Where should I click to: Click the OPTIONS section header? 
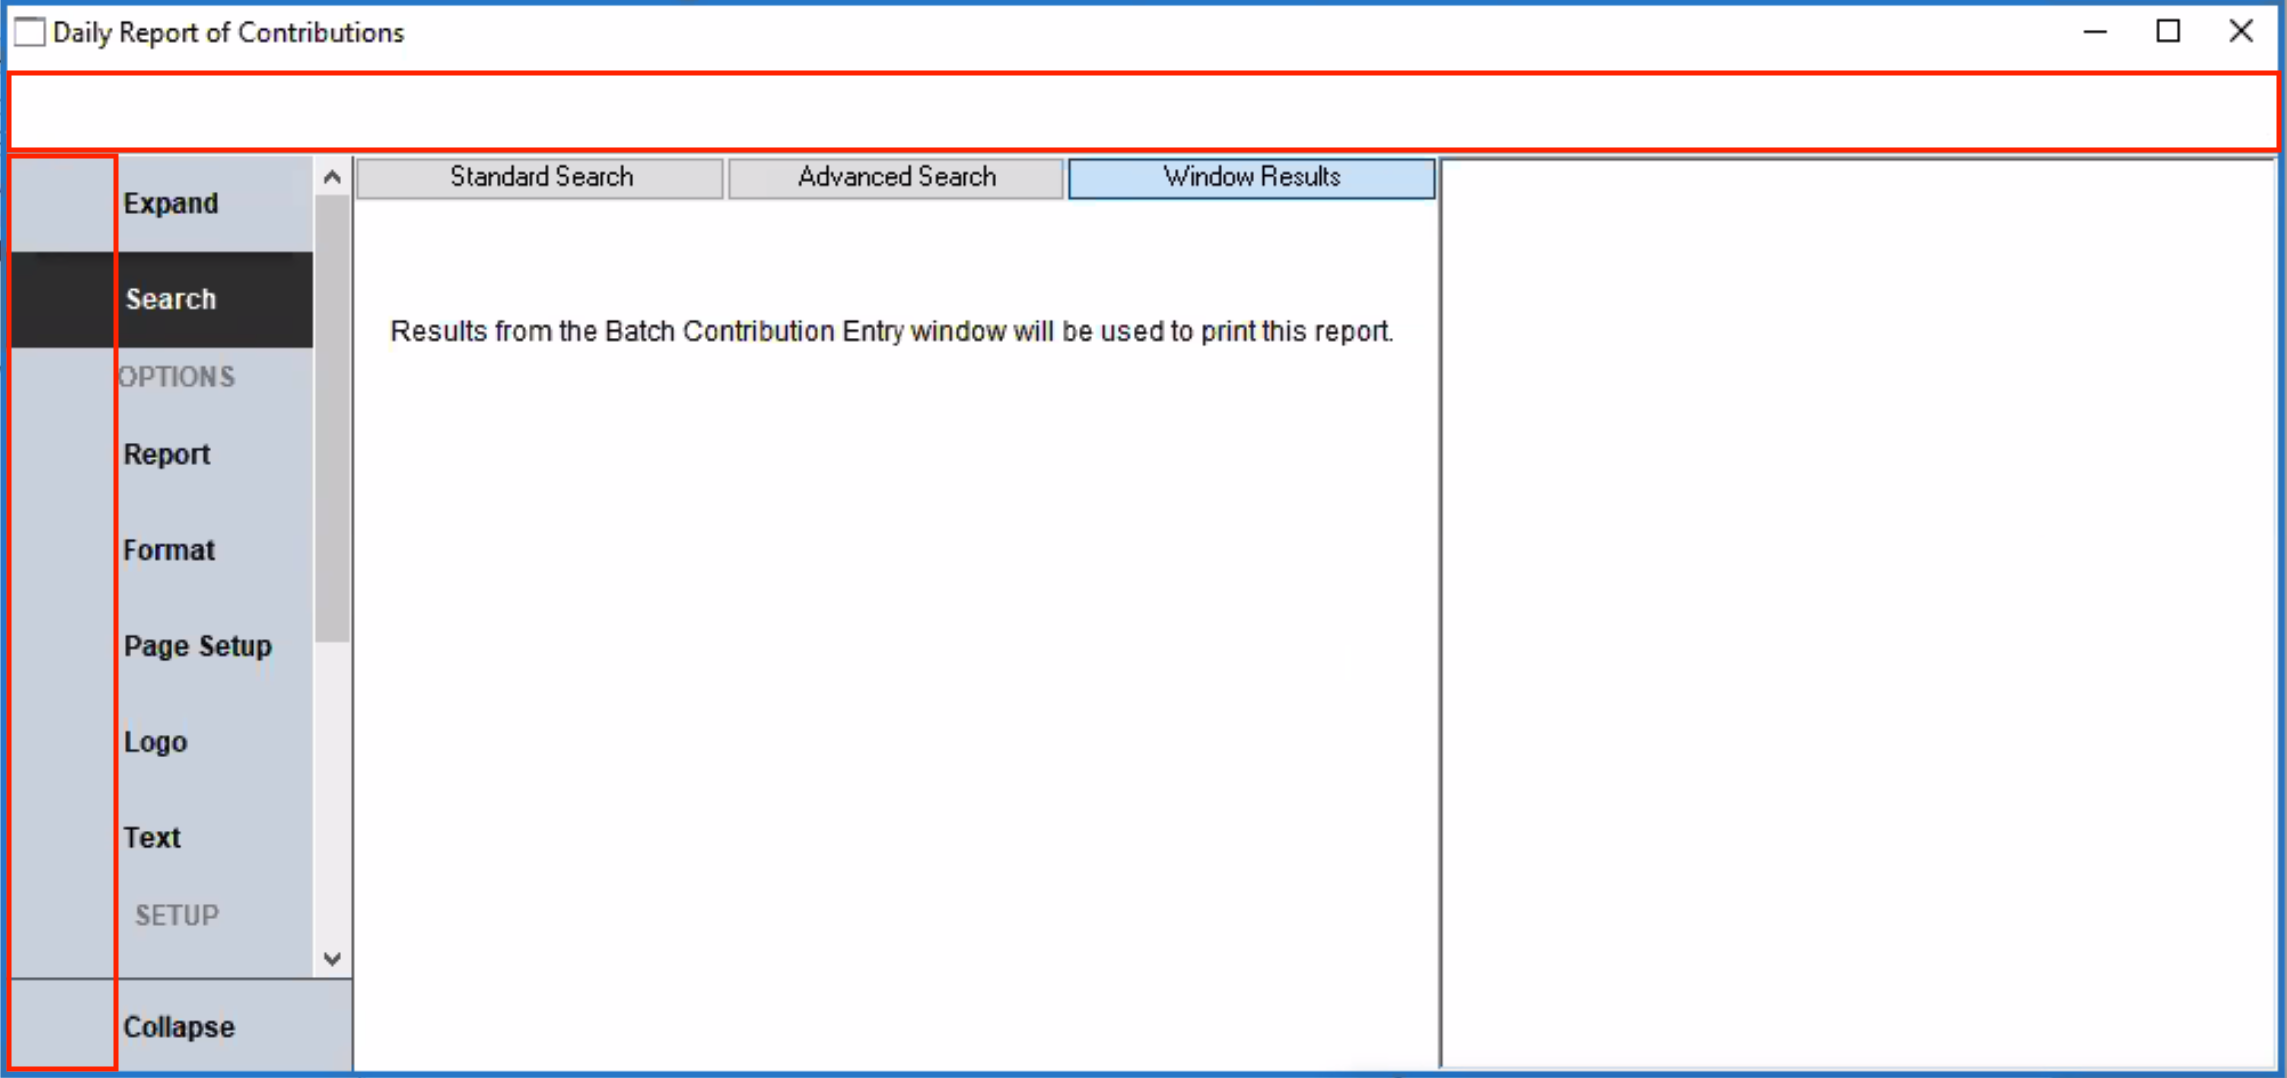tap(177, 377)
